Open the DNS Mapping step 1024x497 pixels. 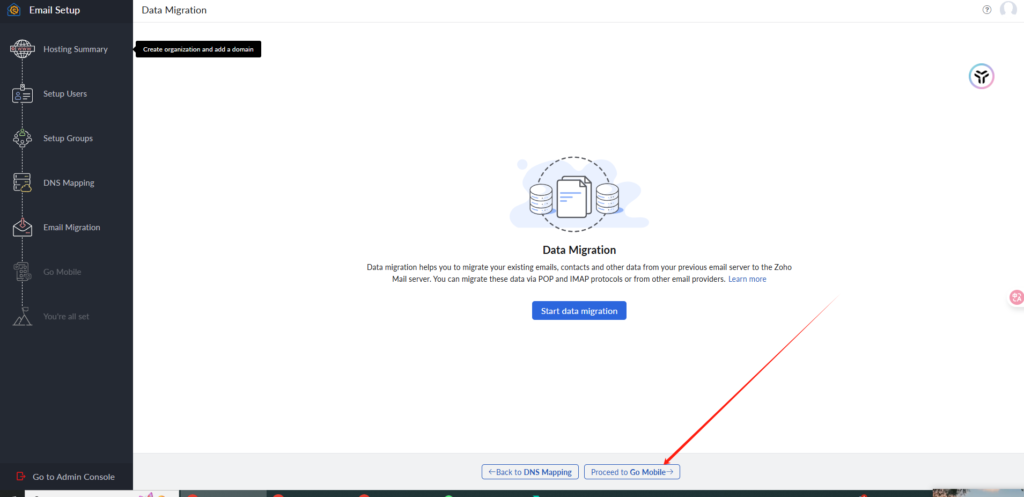[69, 183]
